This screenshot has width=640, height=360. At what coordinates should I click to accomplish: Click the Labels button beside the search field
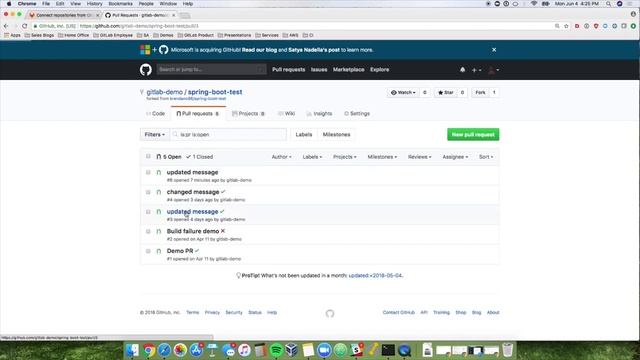pos(304,134)
